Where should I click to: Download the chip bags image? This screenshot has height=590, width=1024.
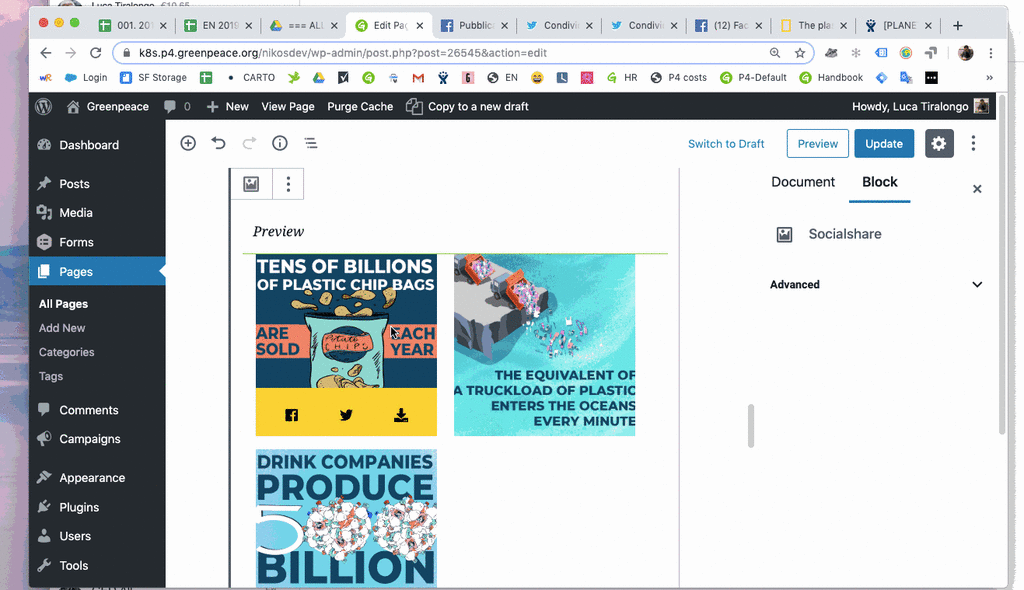tap(401, 415)
